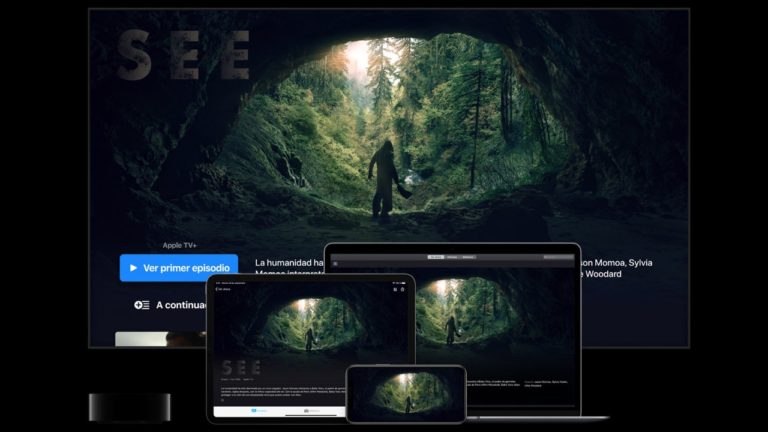Select the second tab in the MacBook toolbar
Viewport: 768px width, 432px height.
(x=452, y=257)
